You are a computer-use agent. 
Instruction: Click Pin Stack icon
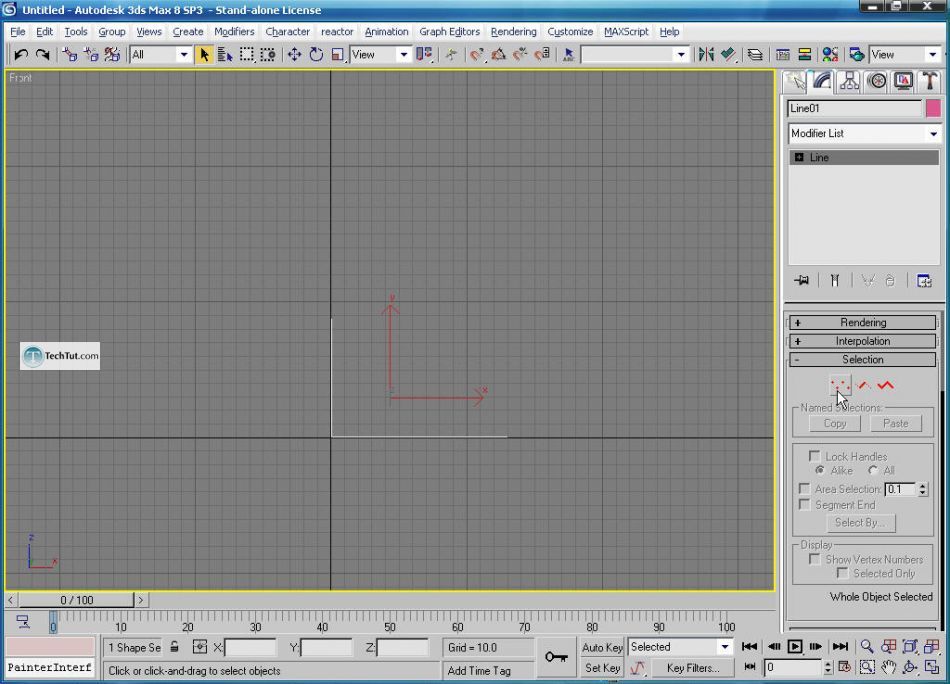tap(802, 281)
